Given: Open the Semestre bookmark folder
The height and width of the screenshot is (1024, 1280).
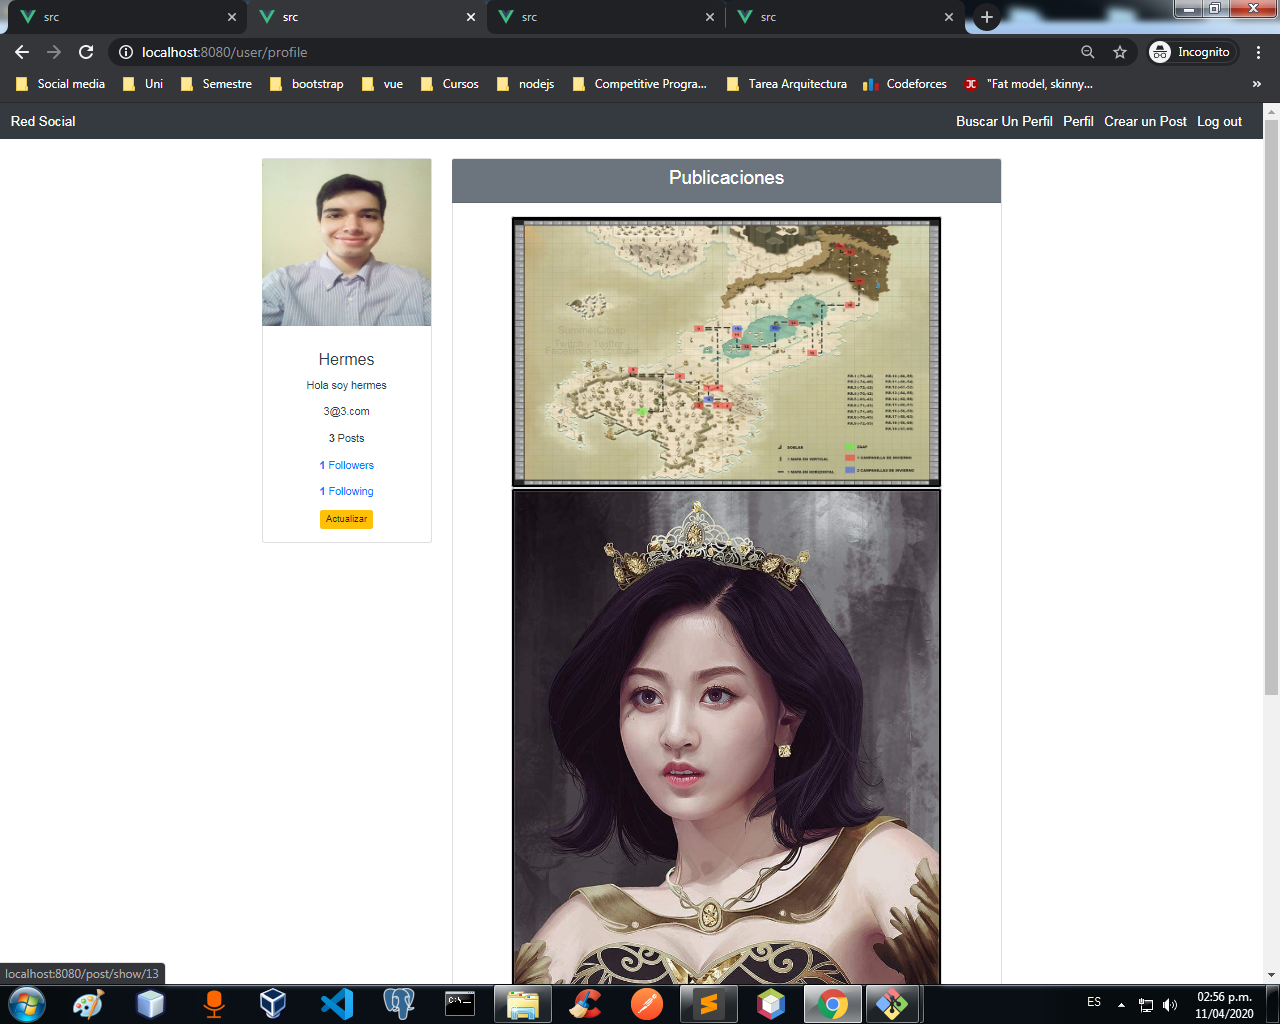Looking at the screenshot, I should pyautogui.click(x=216, y=84).
